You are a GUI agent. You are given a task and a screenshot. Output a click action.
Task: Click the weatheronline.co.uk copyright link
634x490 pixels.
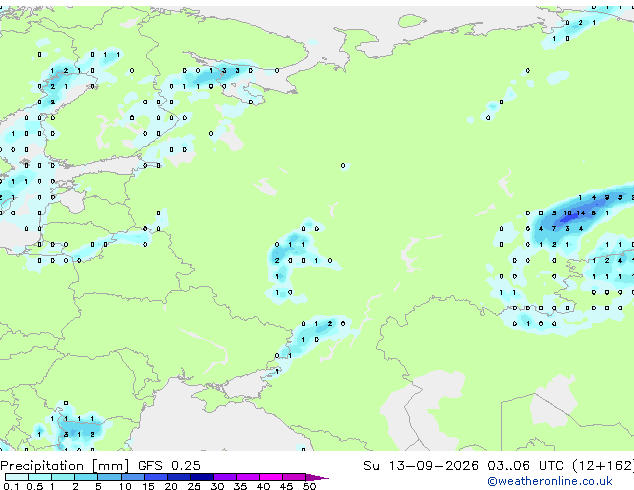550,481
